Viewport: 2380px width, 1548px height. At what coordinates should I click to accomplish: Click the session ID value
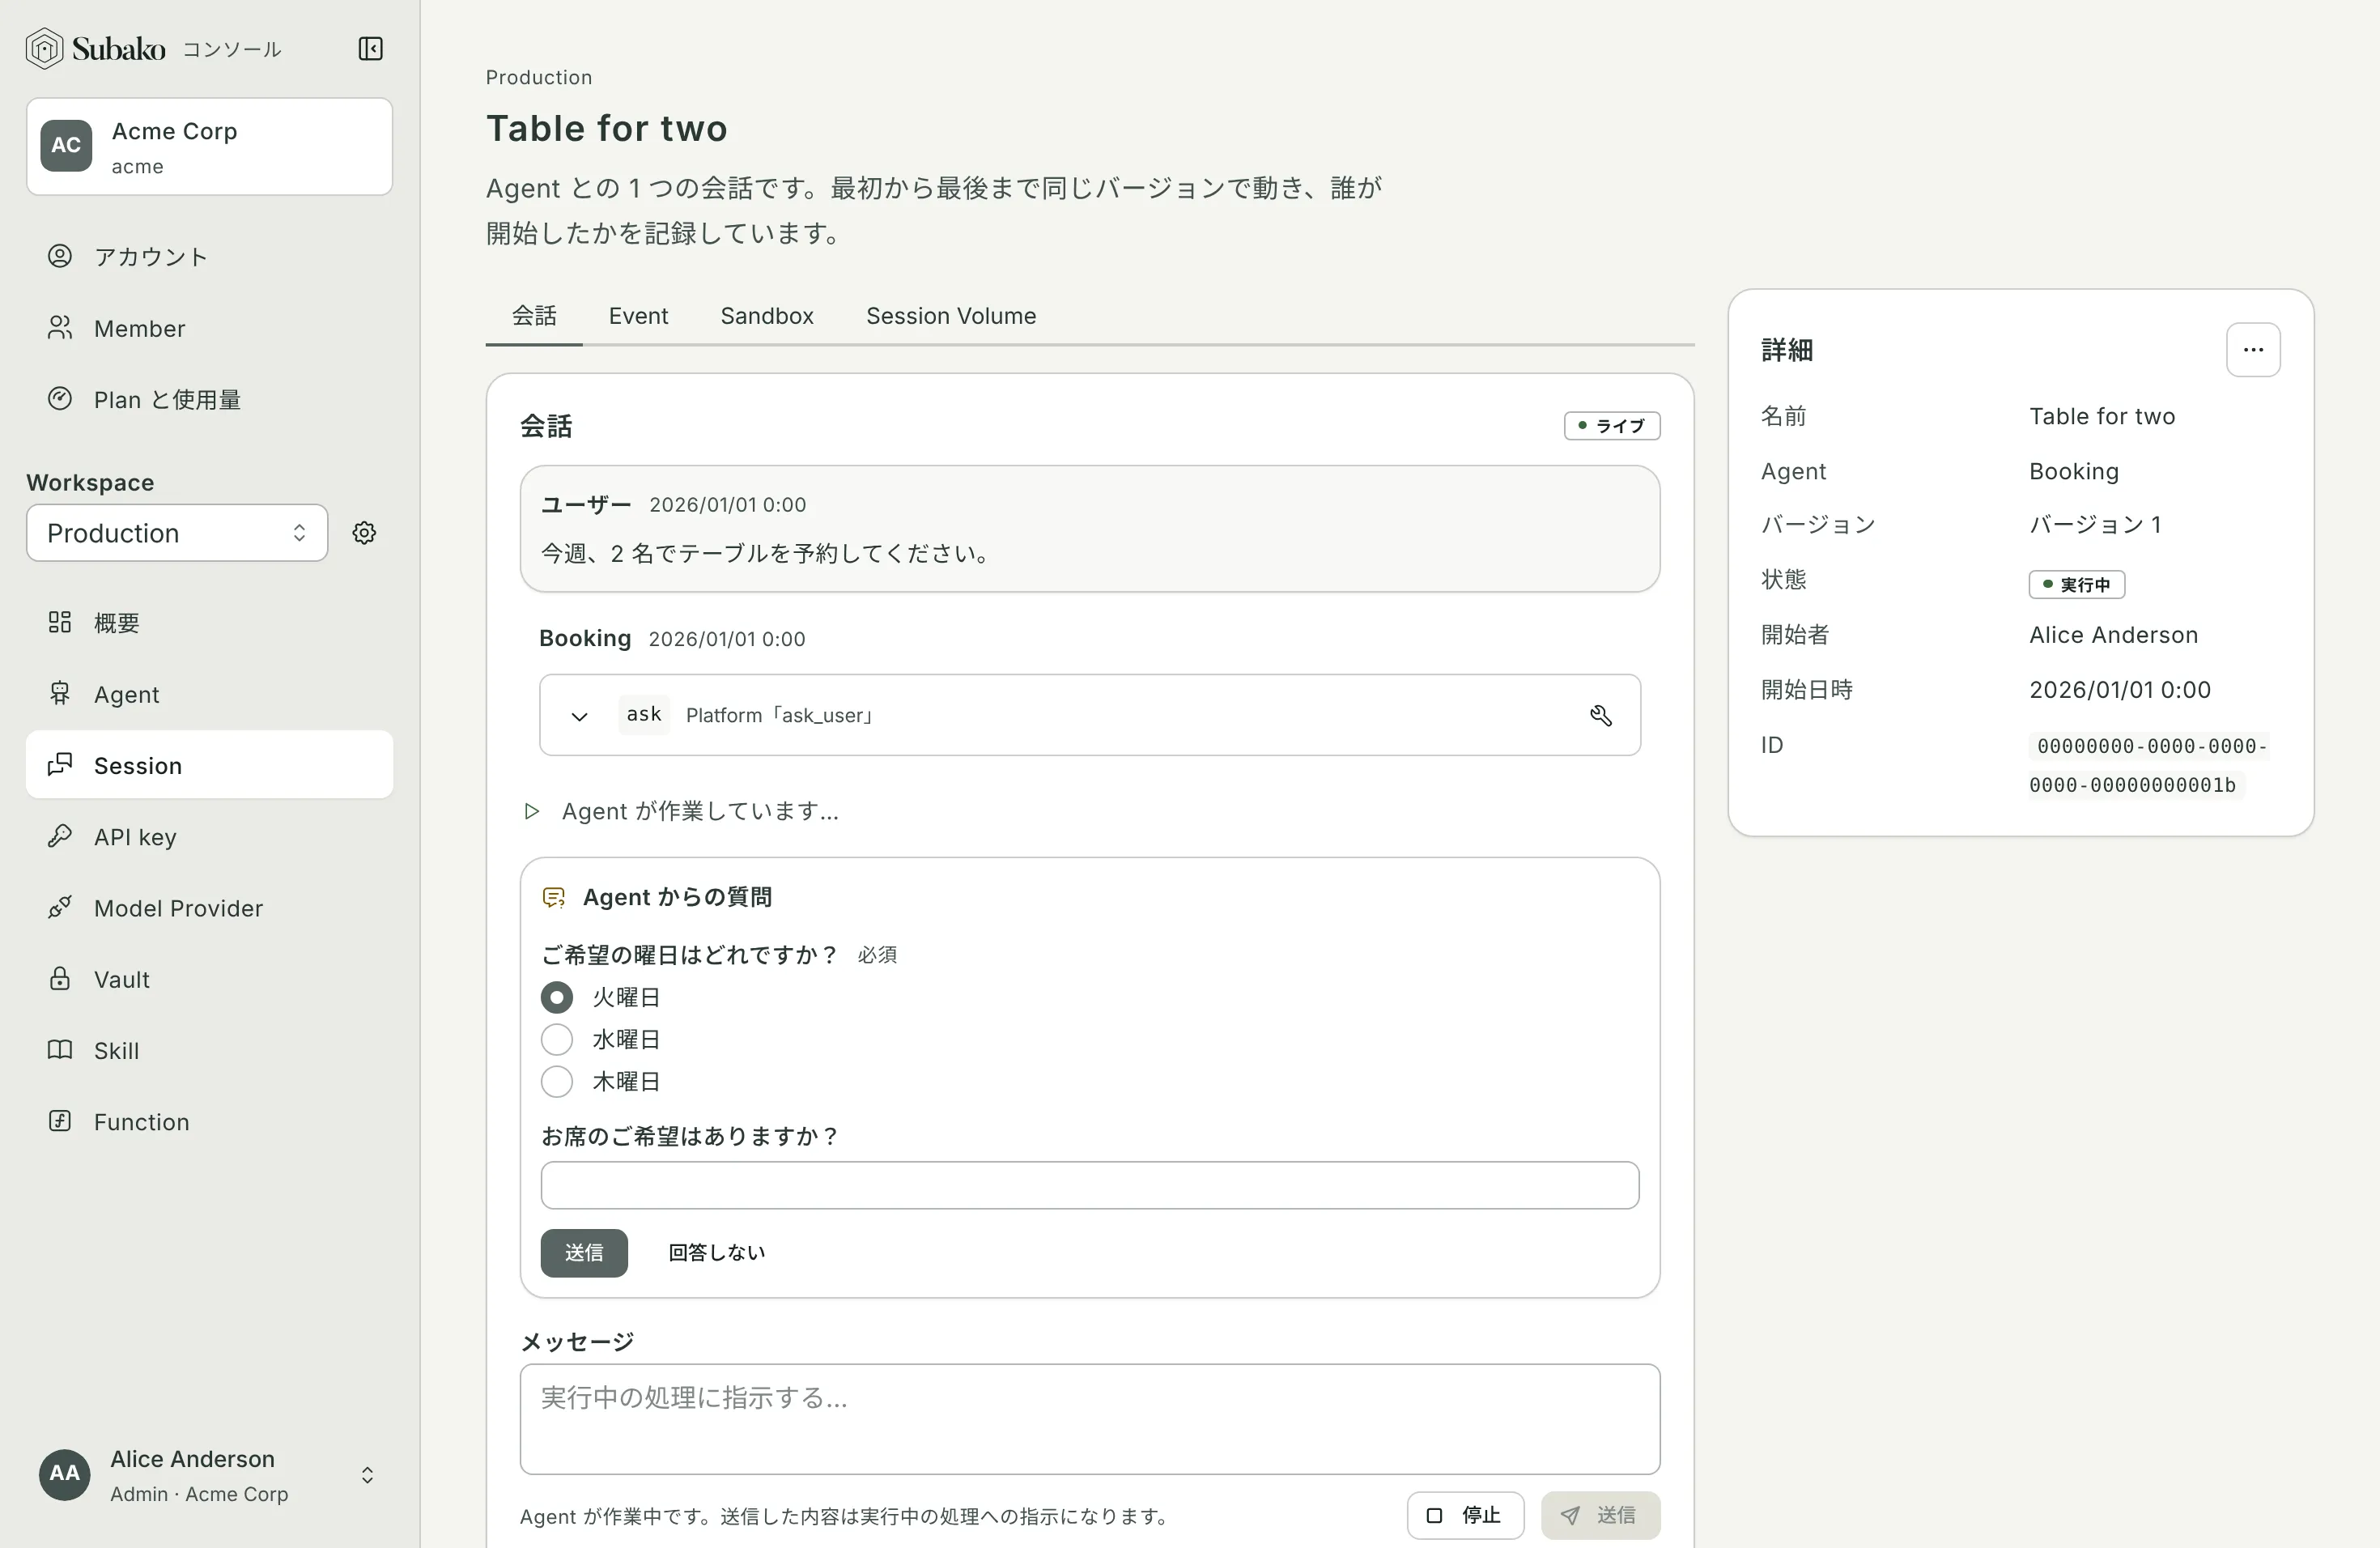2148,765
